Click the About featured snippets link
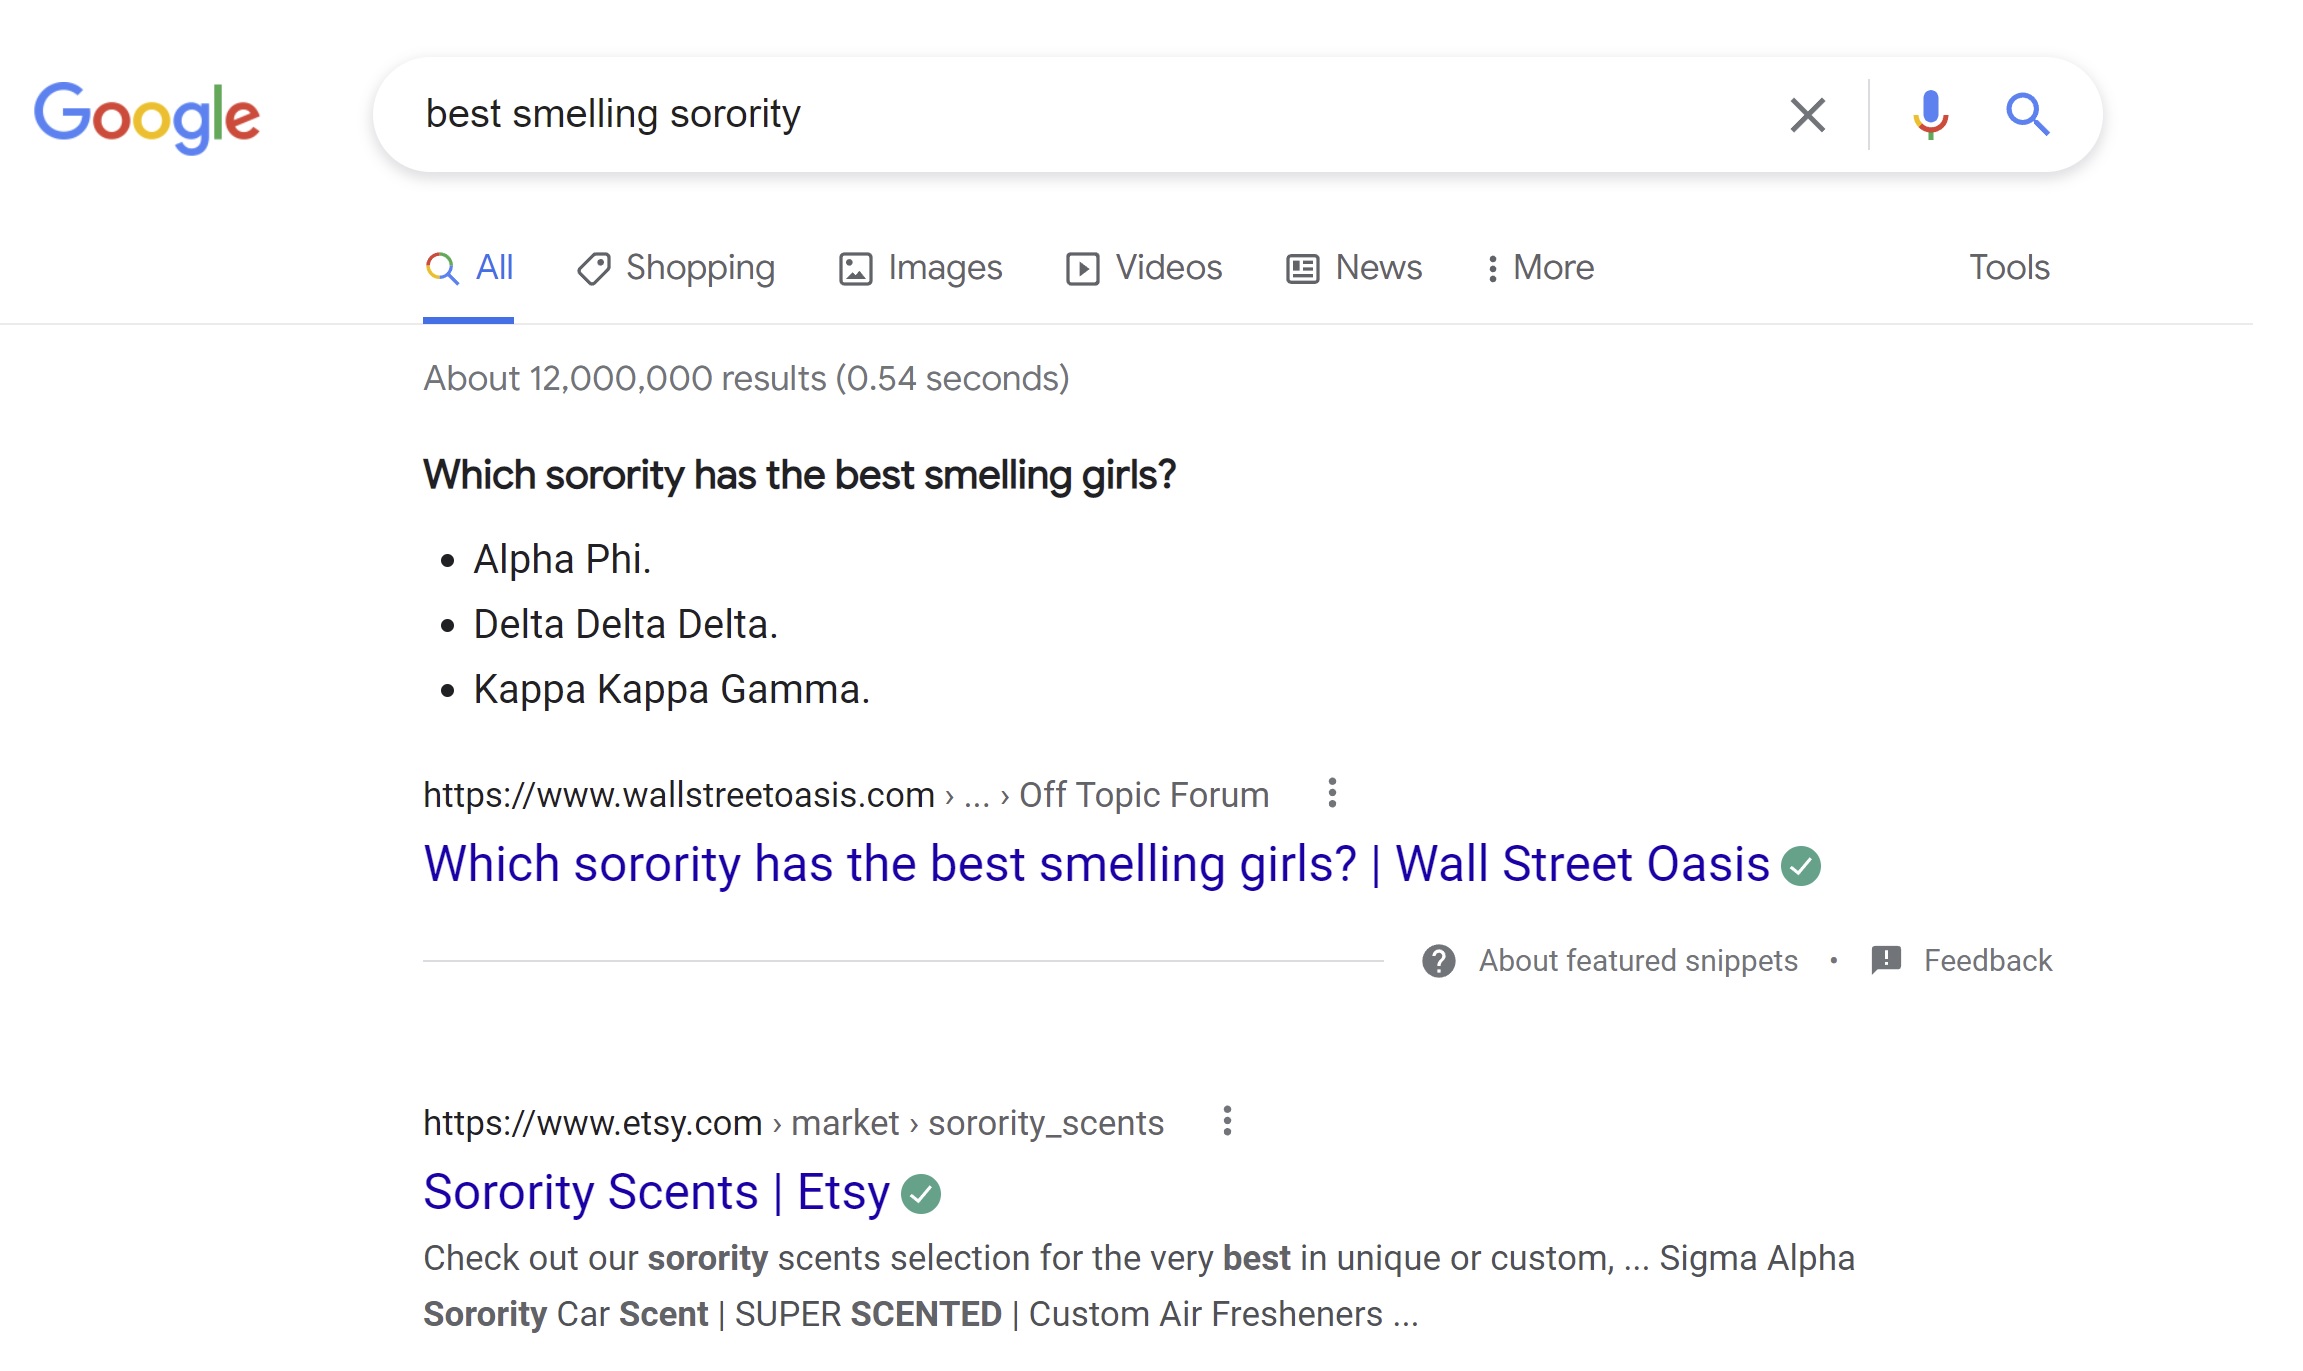 point(1638,961)
